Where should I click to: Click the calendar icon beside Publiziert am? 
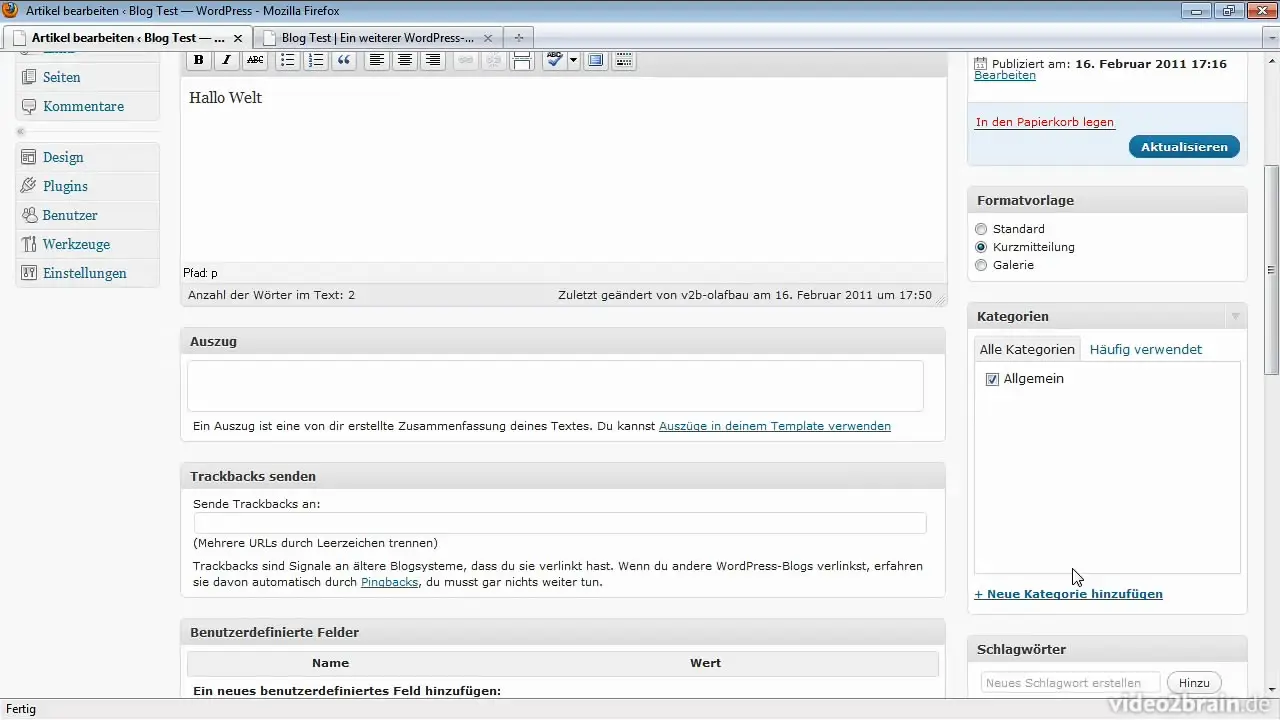tap(980, 63)
